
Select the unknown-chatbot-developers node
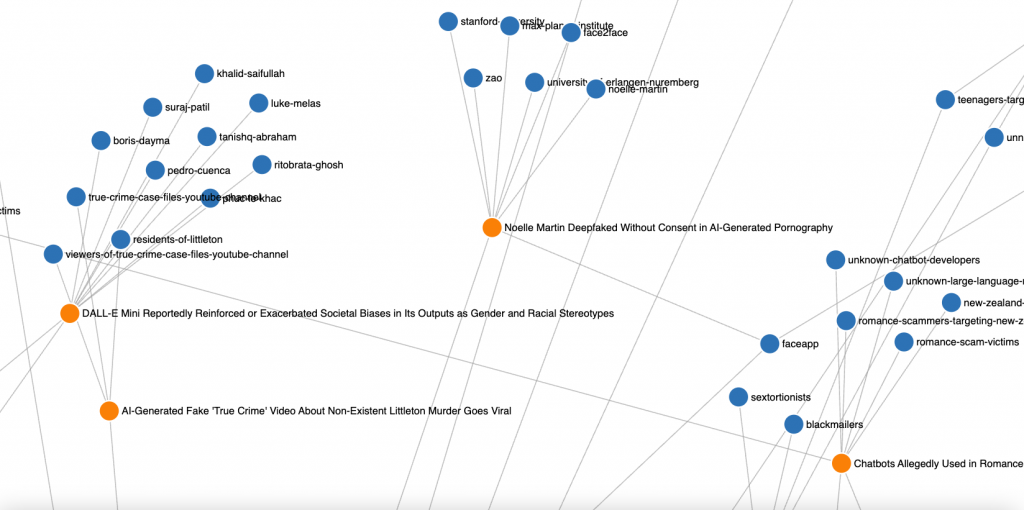point(835,260)
